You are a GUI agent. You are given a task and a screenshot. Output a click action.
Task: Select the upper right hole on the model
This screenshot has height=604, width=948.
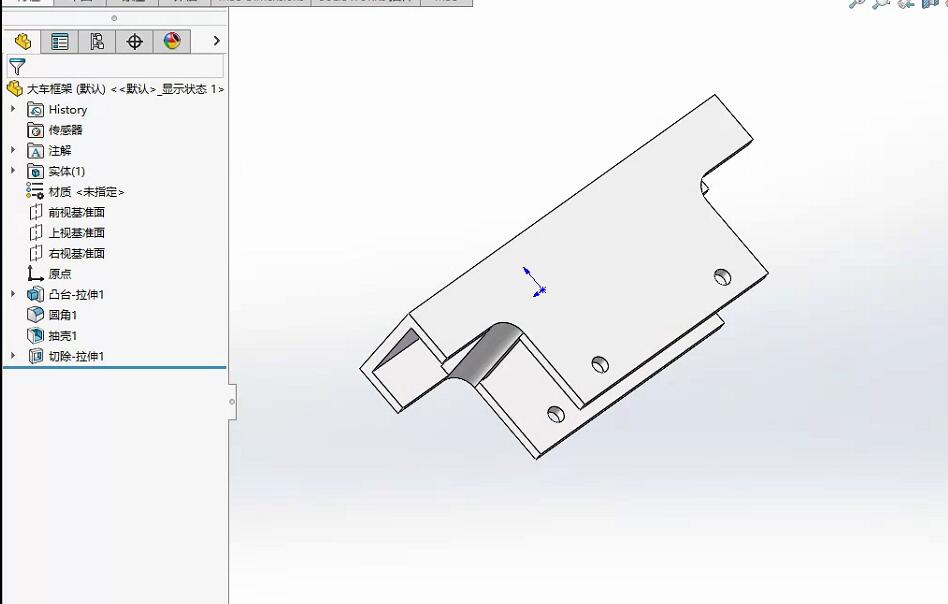(722, 277)
